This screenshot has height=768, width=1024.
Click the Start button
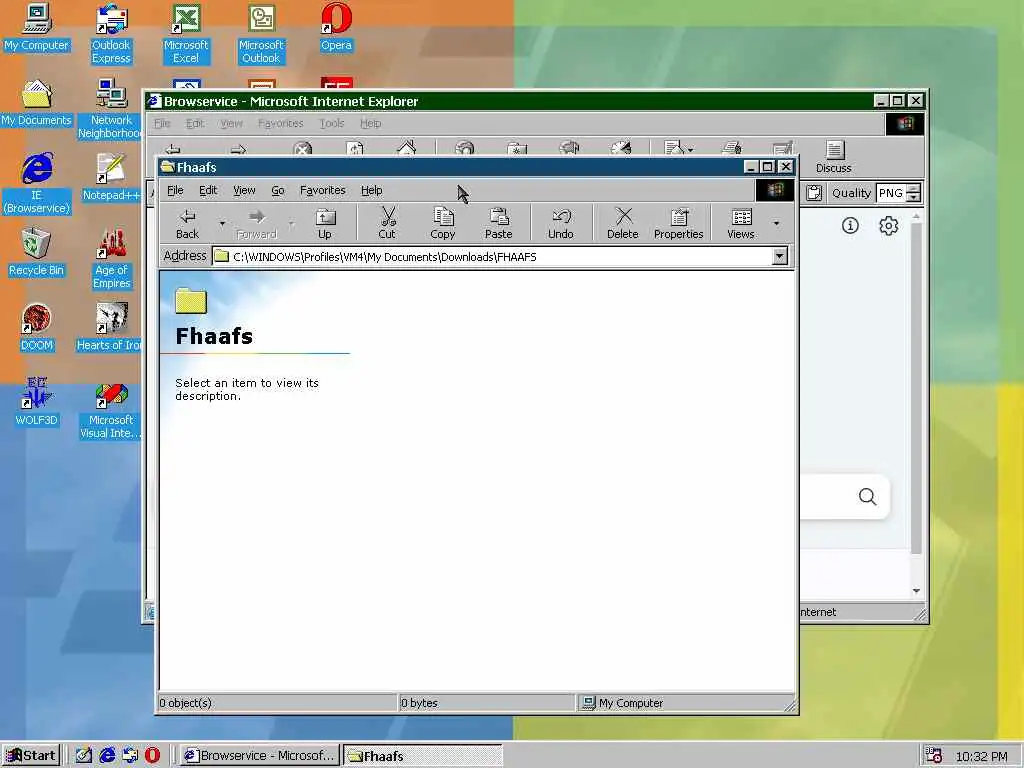point(31,756)
